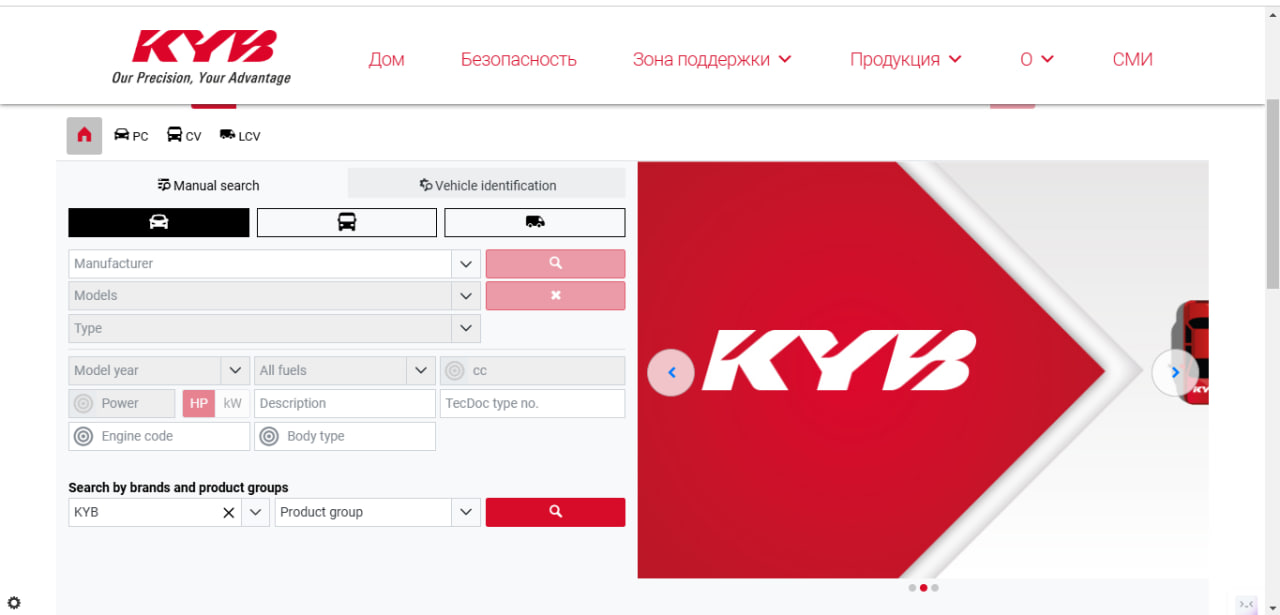This screenshot has height=615, width=1280.
Task: Open the Model year dropdown
Action: pyautogui.click(x=159, y=371)
